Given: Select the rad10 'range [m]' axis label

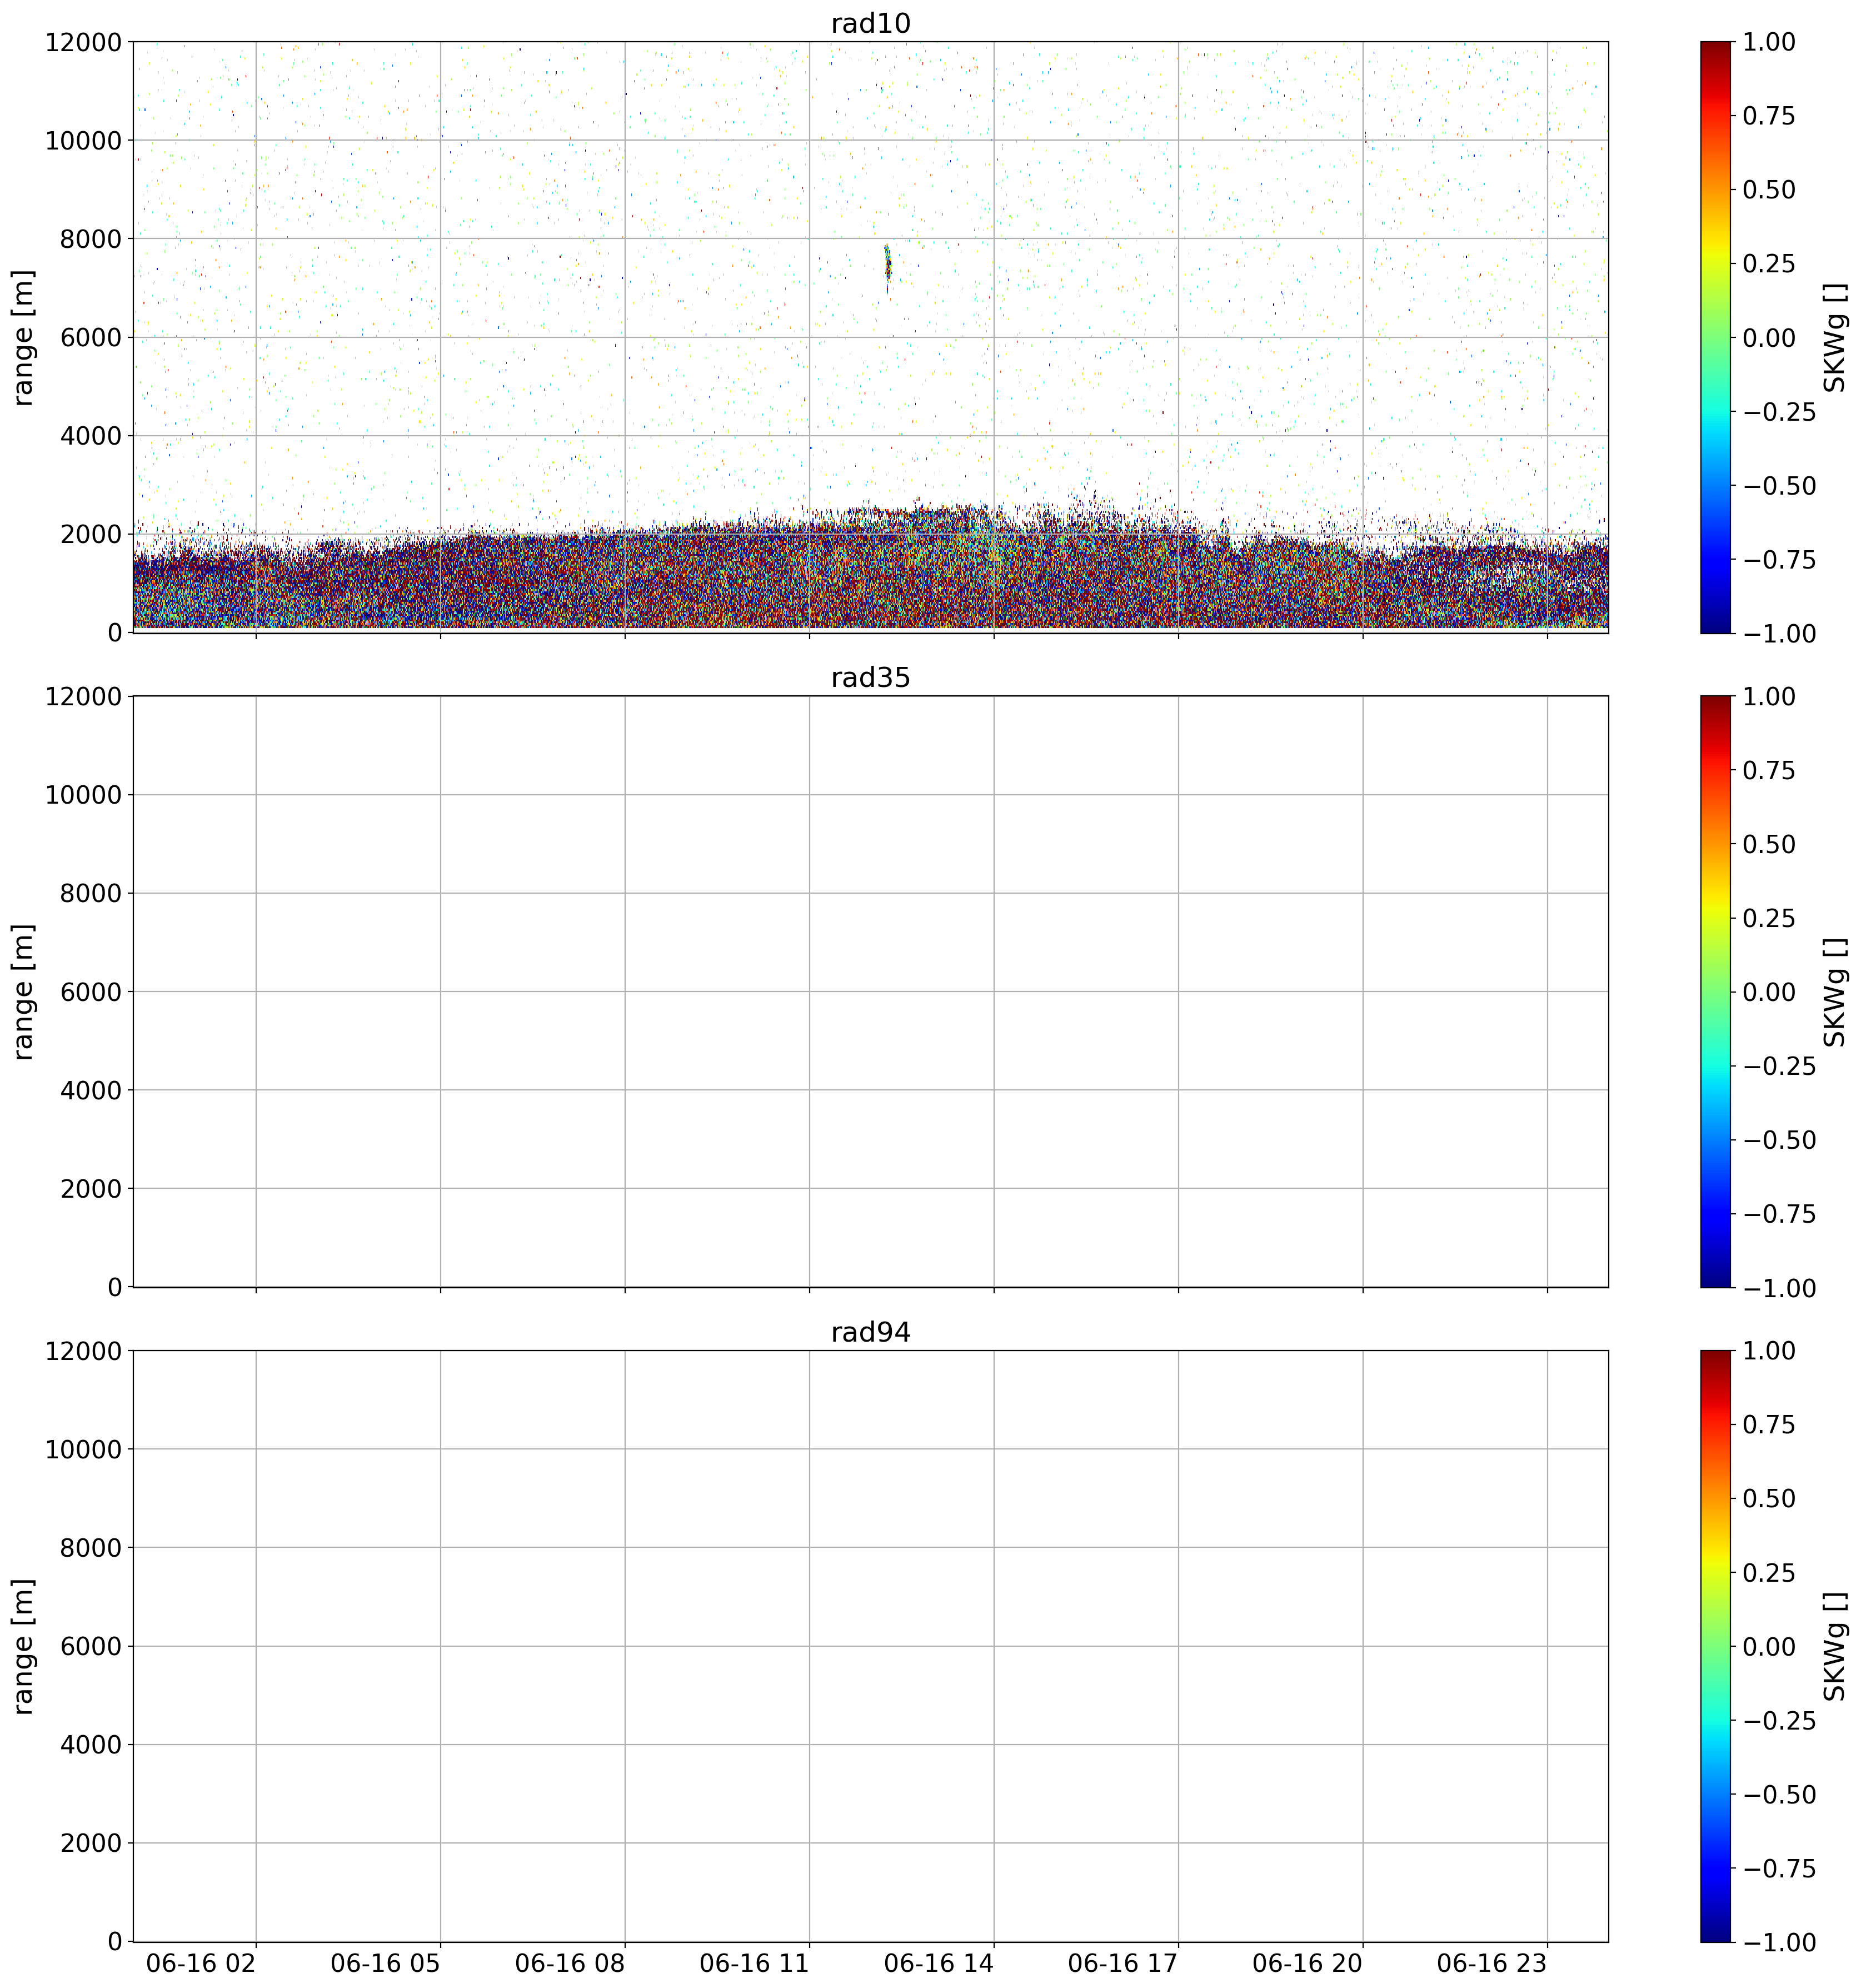Looking at the screenshot, I should [x=24, y=337].
